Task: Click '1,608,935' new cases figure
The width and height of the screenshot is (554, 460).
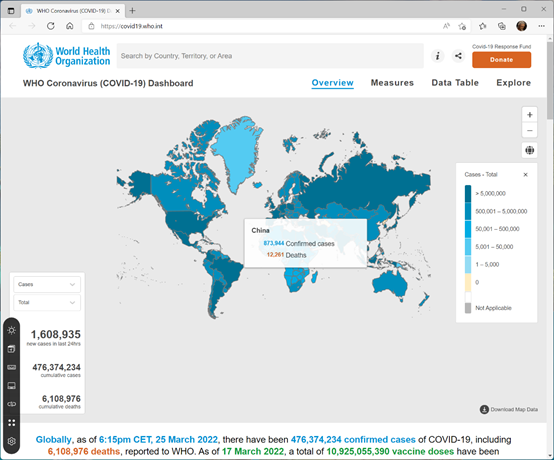Action: (55, 334)
